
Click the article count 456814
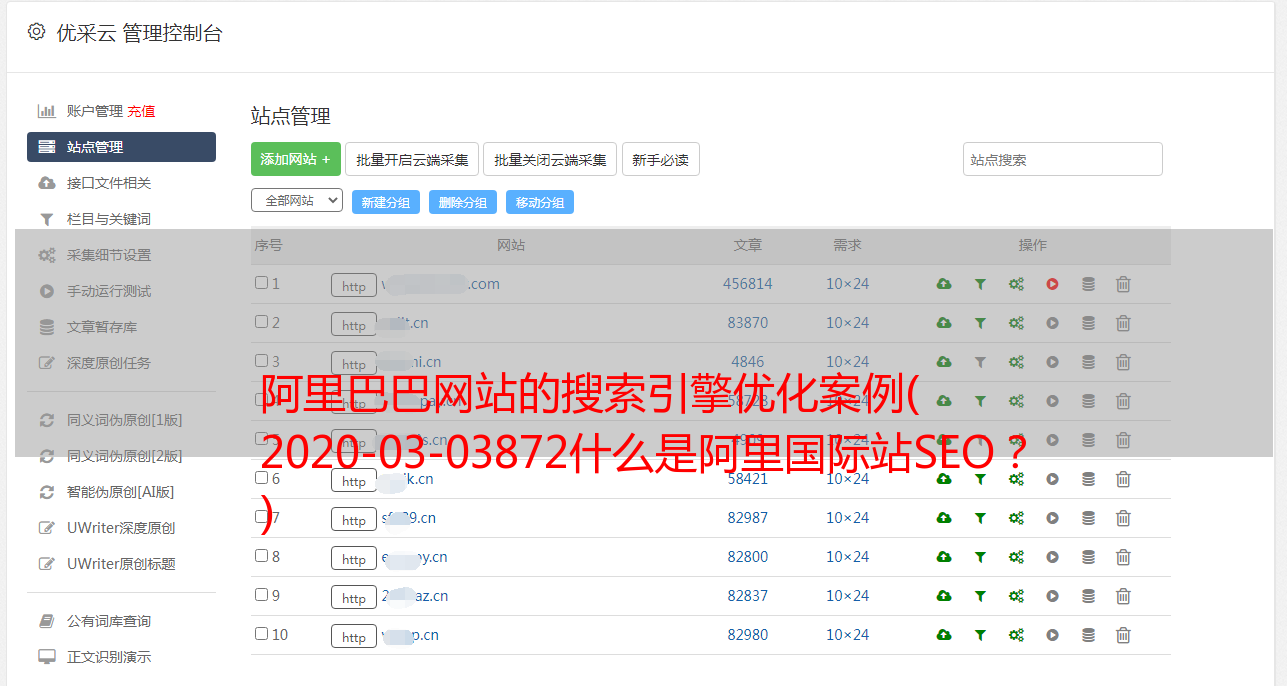(748, 284)
